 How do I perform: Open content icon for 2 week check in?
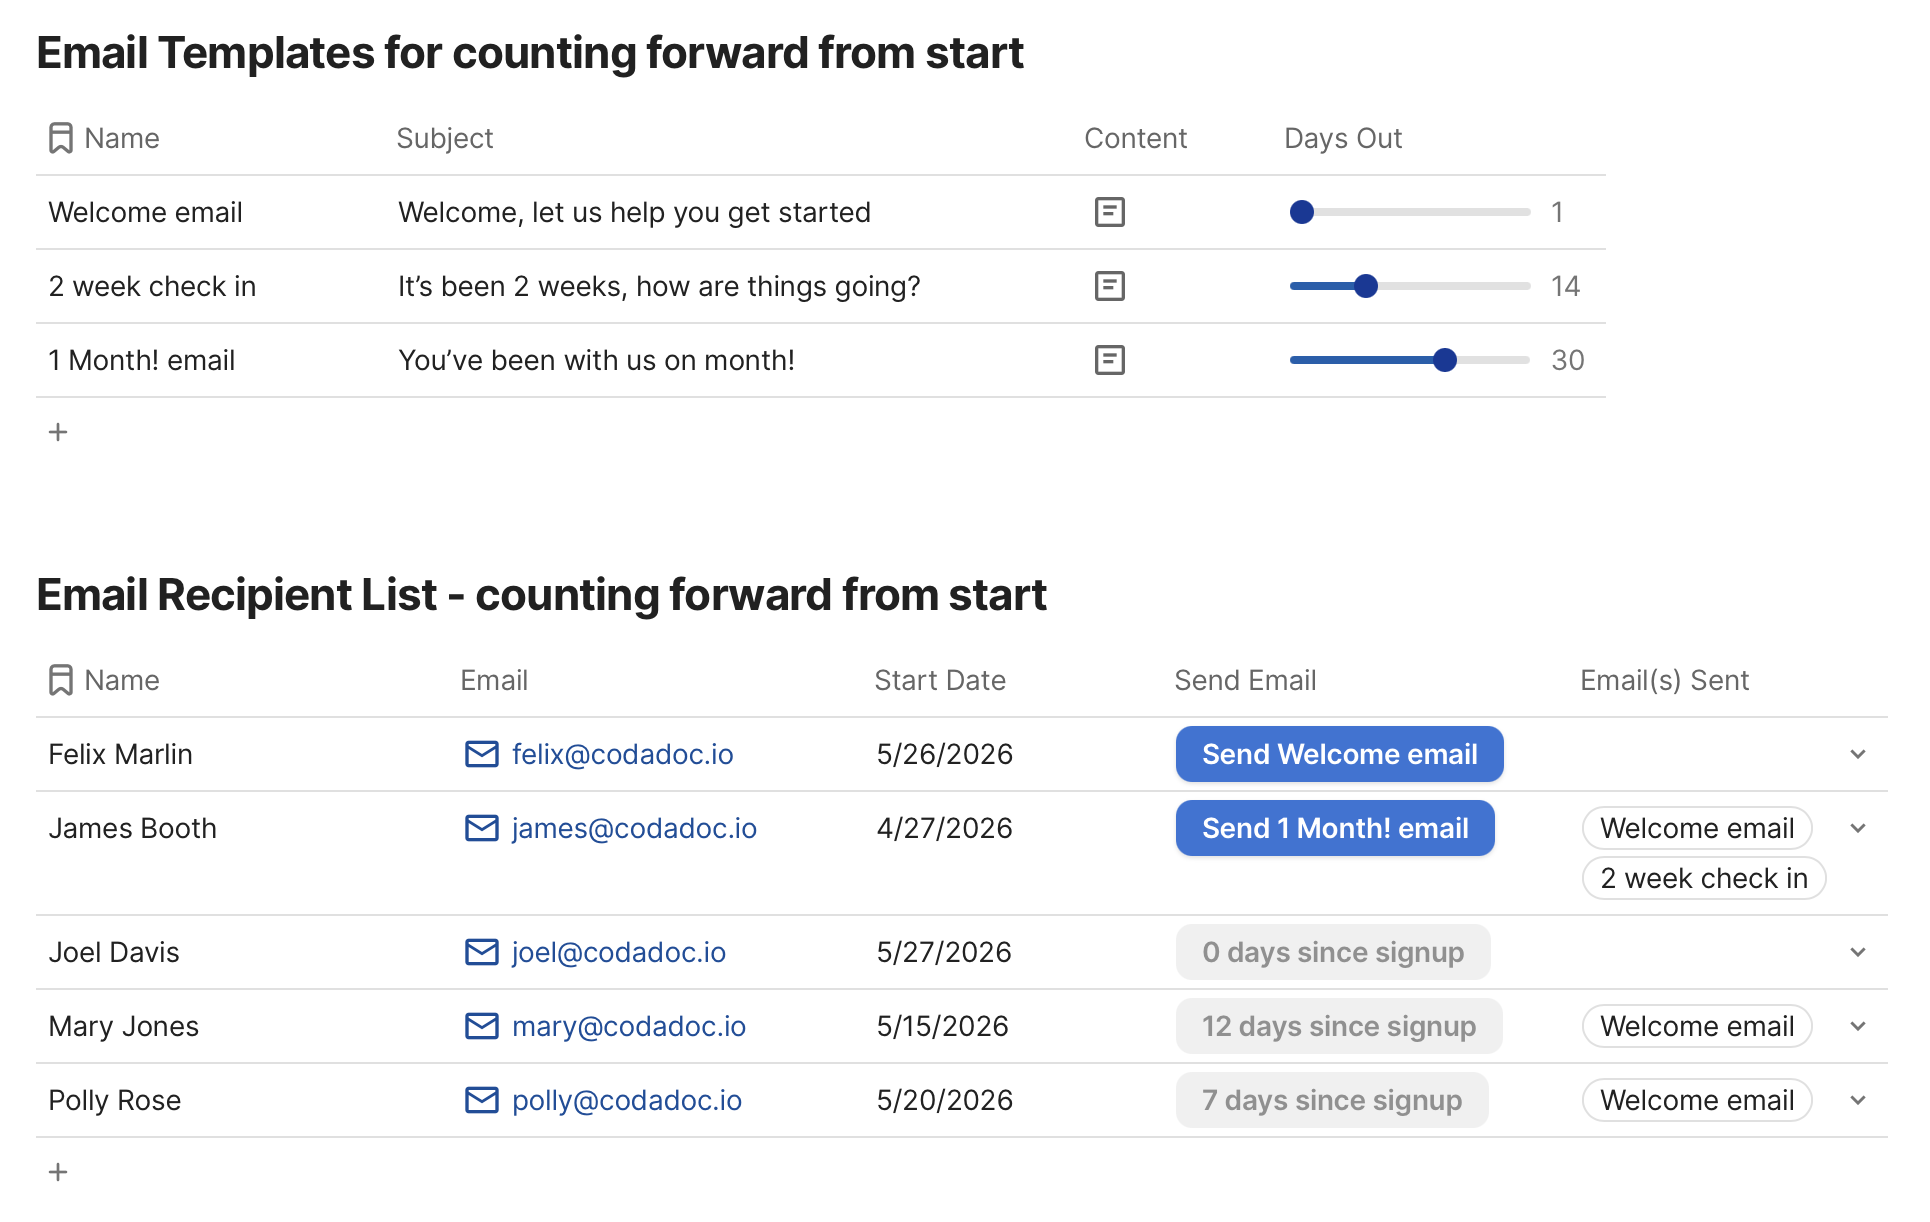[1109, 286]
